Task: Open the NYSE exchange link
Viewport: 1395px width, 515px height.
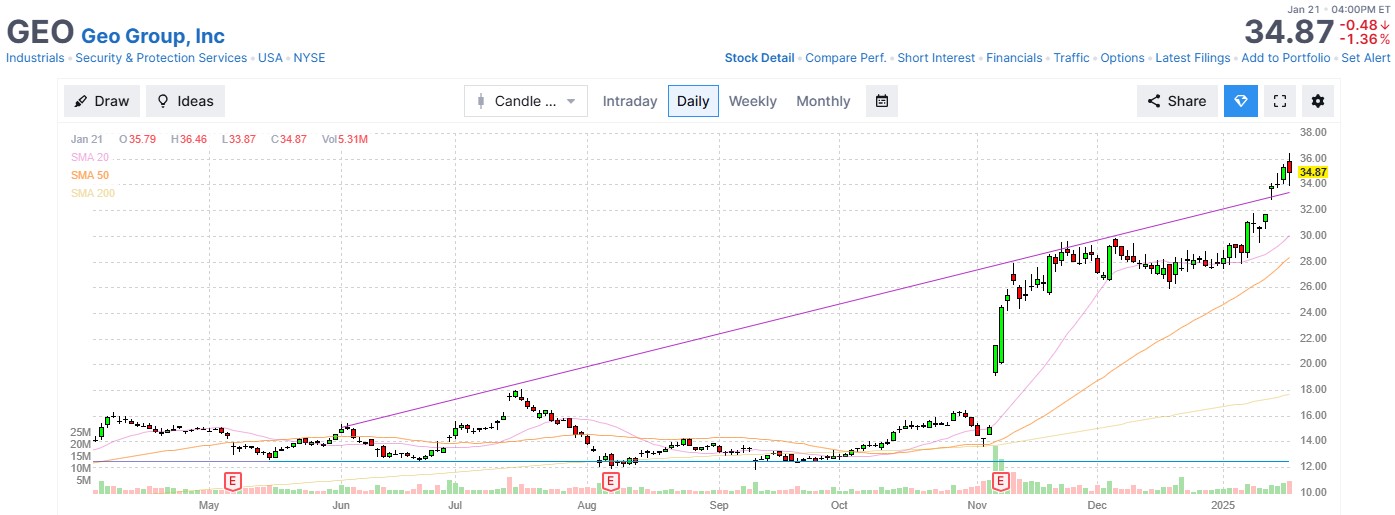Action: tap(309, 58)
